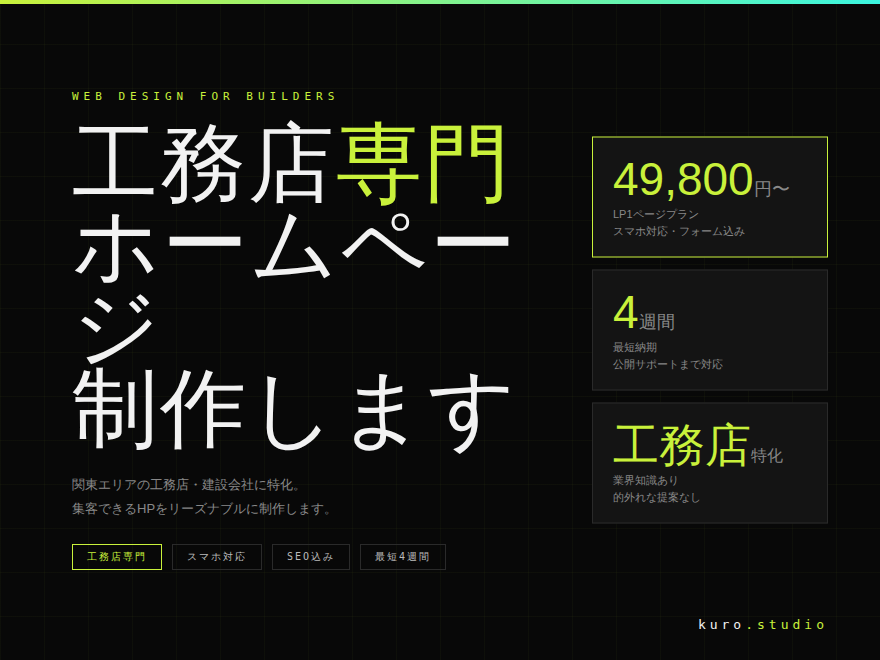Click the 最短4週間 tag button

pos(402,557)
